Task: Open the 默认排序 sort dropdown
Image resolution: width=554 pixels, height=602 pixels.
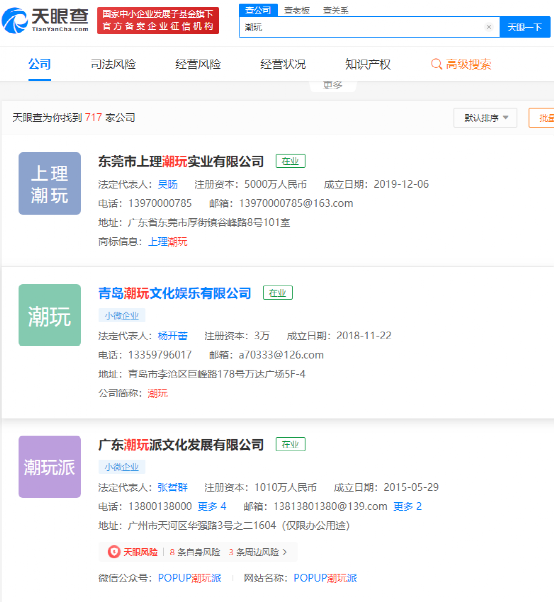Action: pyautogui.click(x=485, y=118)
